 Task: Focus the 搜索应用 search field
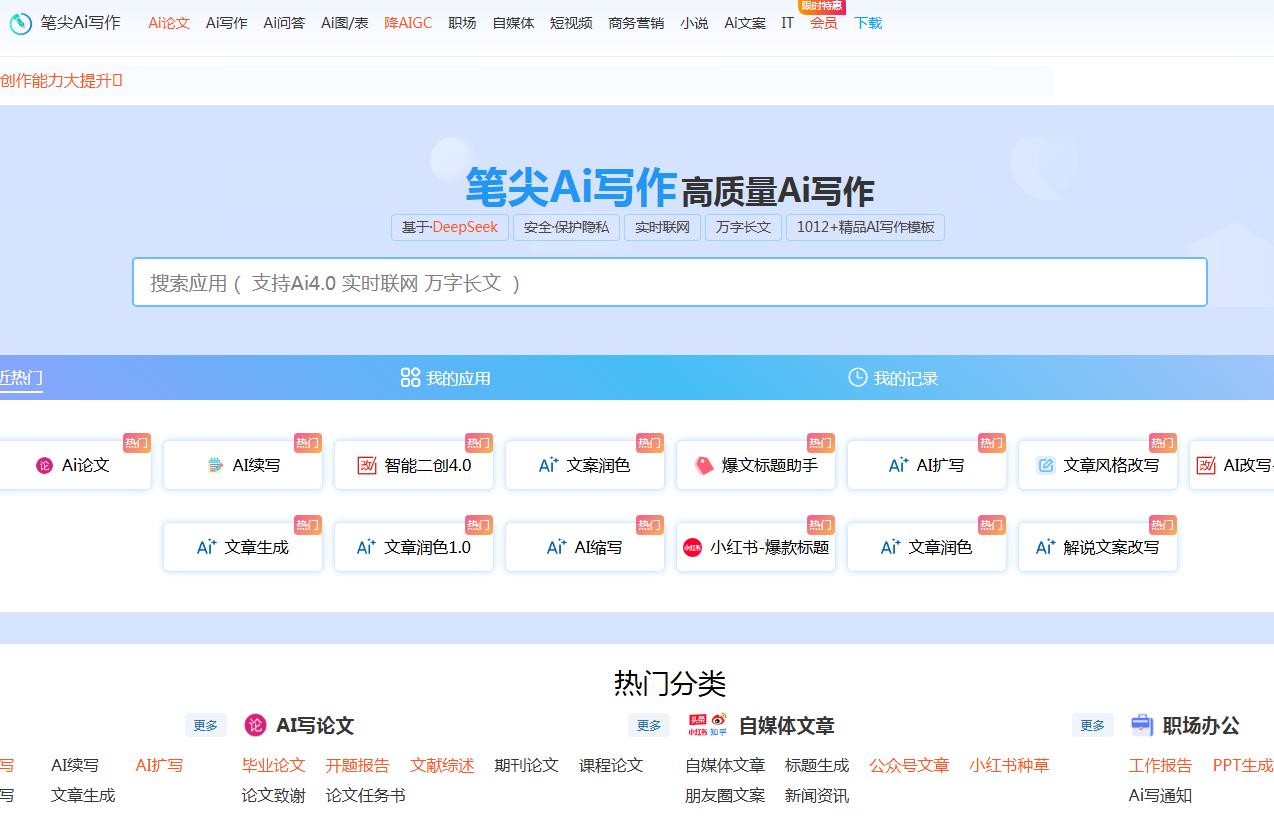point(670,282)
